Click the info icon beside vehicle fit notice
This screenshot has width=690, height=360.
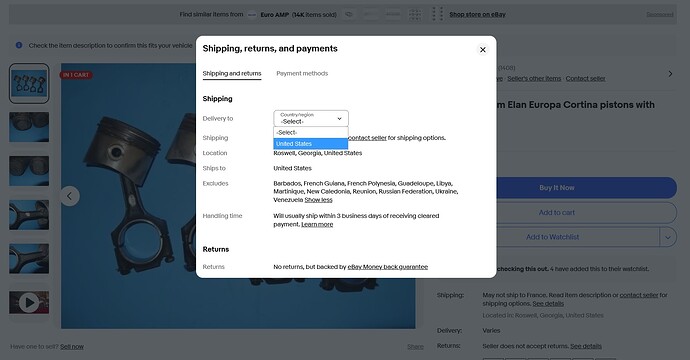coord(19,45)
